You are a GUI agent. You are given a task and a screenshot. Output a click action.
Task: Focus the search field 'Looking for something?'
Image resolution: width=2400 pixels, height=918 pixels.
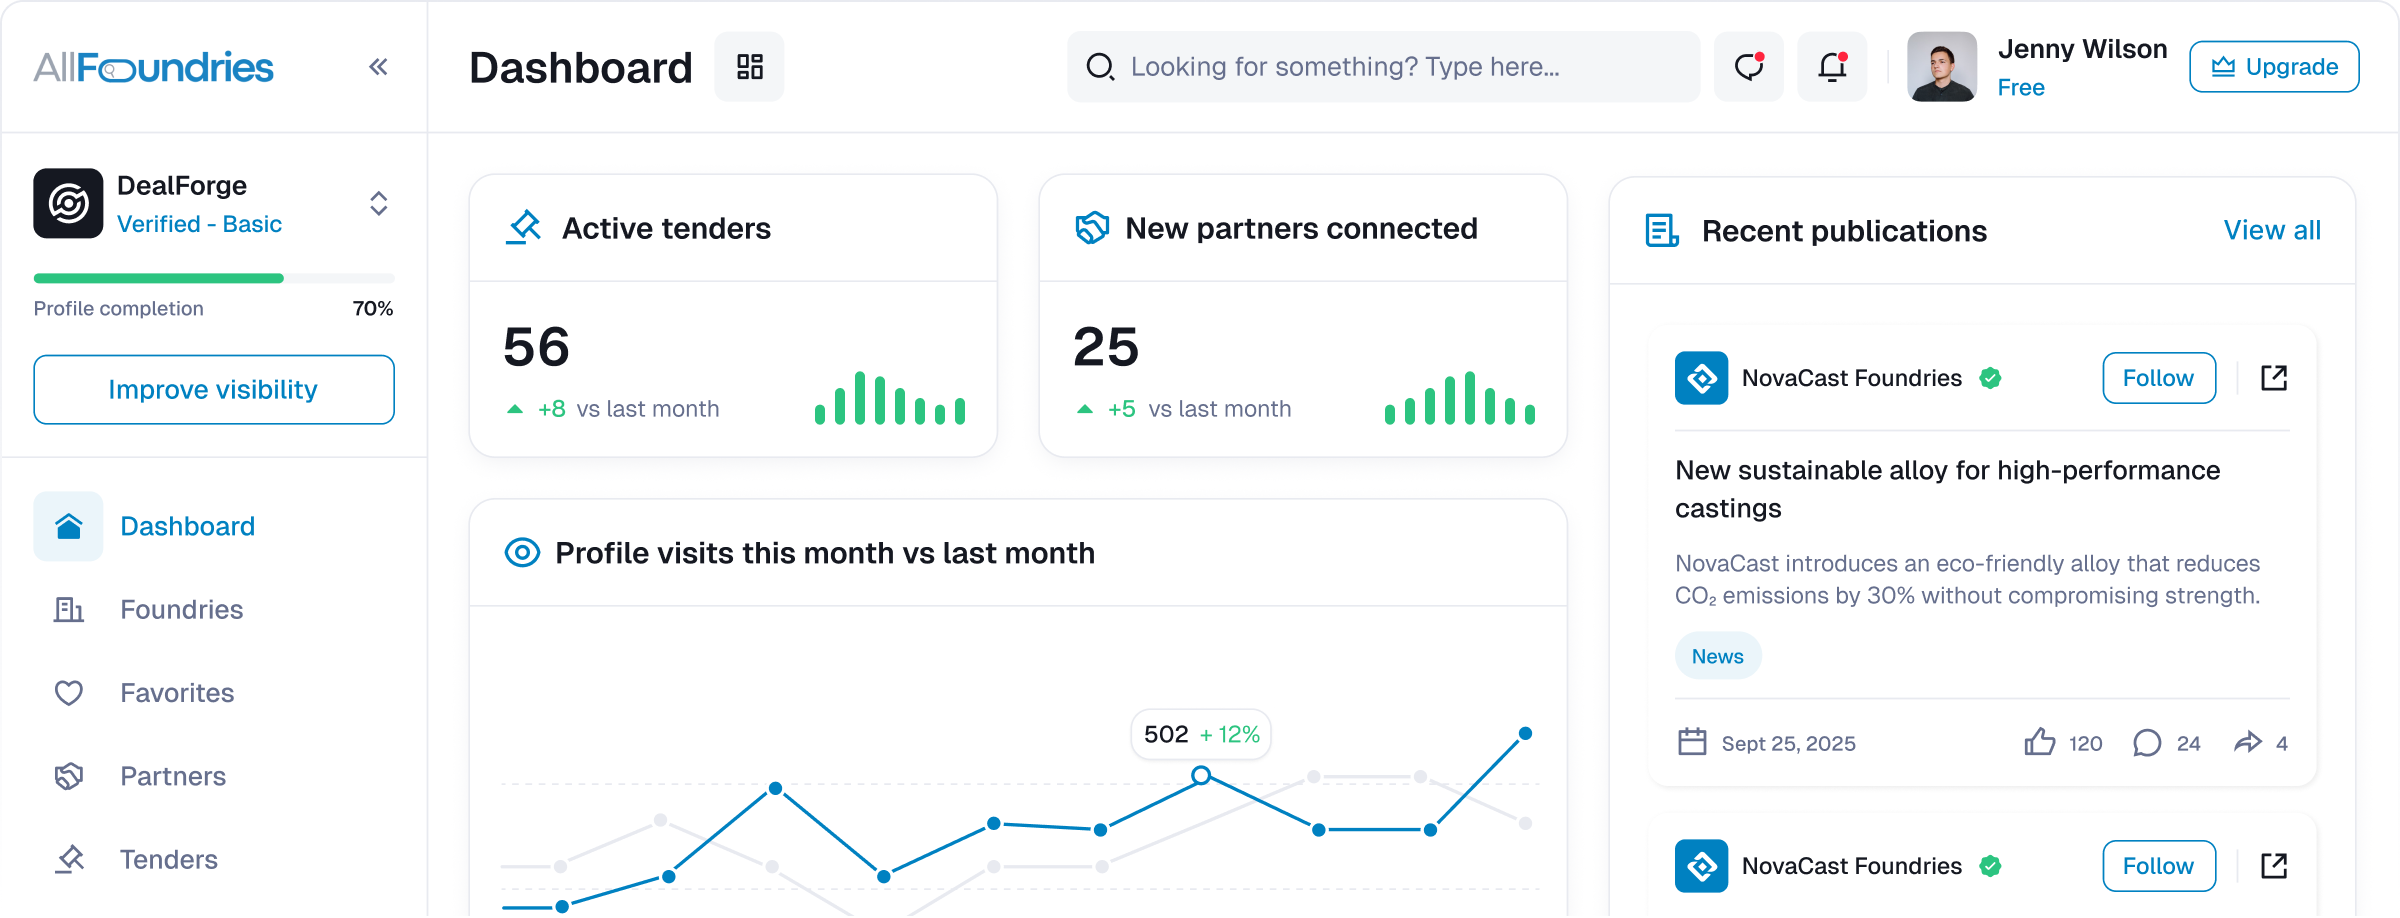coord(1384,67)
